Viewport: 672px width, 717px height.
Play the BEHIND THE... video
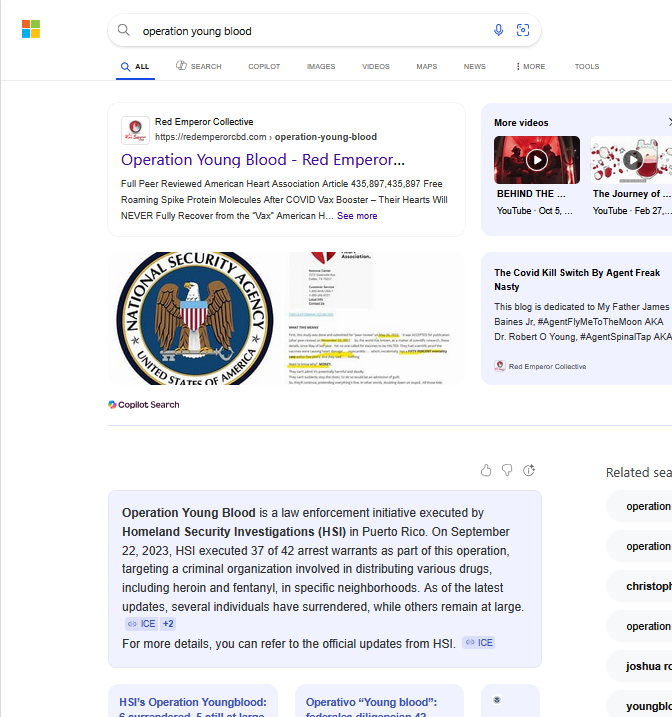(x=537, y=160)
